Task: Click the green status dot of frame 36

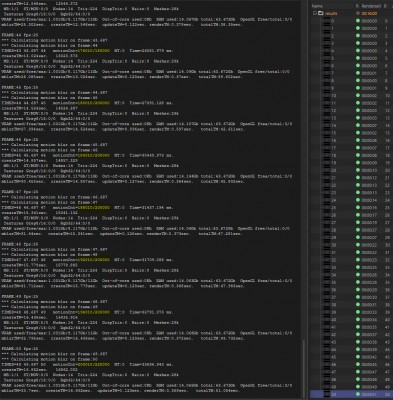Action: [x=358, y=290]
